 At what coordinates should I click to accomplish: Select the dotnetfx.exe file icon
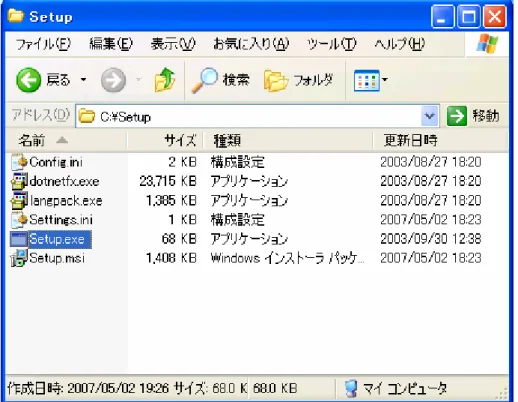click(x=19, y=181)
